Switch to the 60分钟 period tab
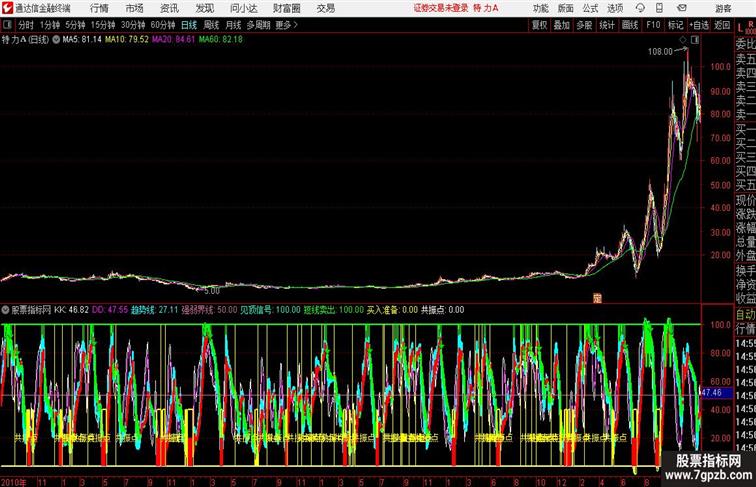Screen dimensions: 756x487 pos(163,25)
